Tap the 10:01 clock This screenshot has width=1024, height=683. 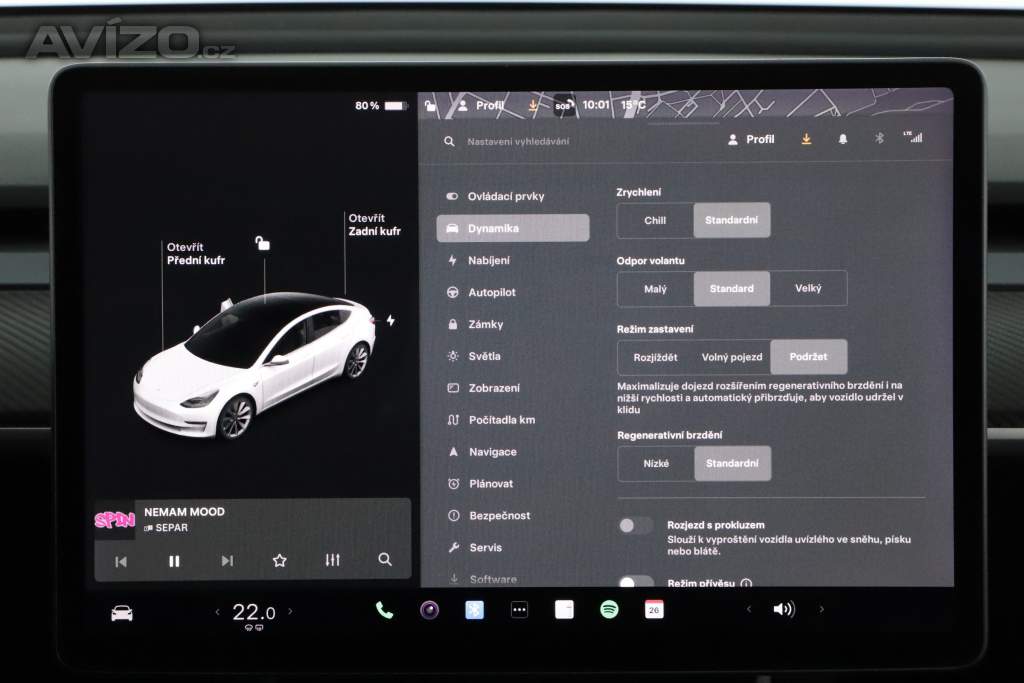tap(596, 104)
